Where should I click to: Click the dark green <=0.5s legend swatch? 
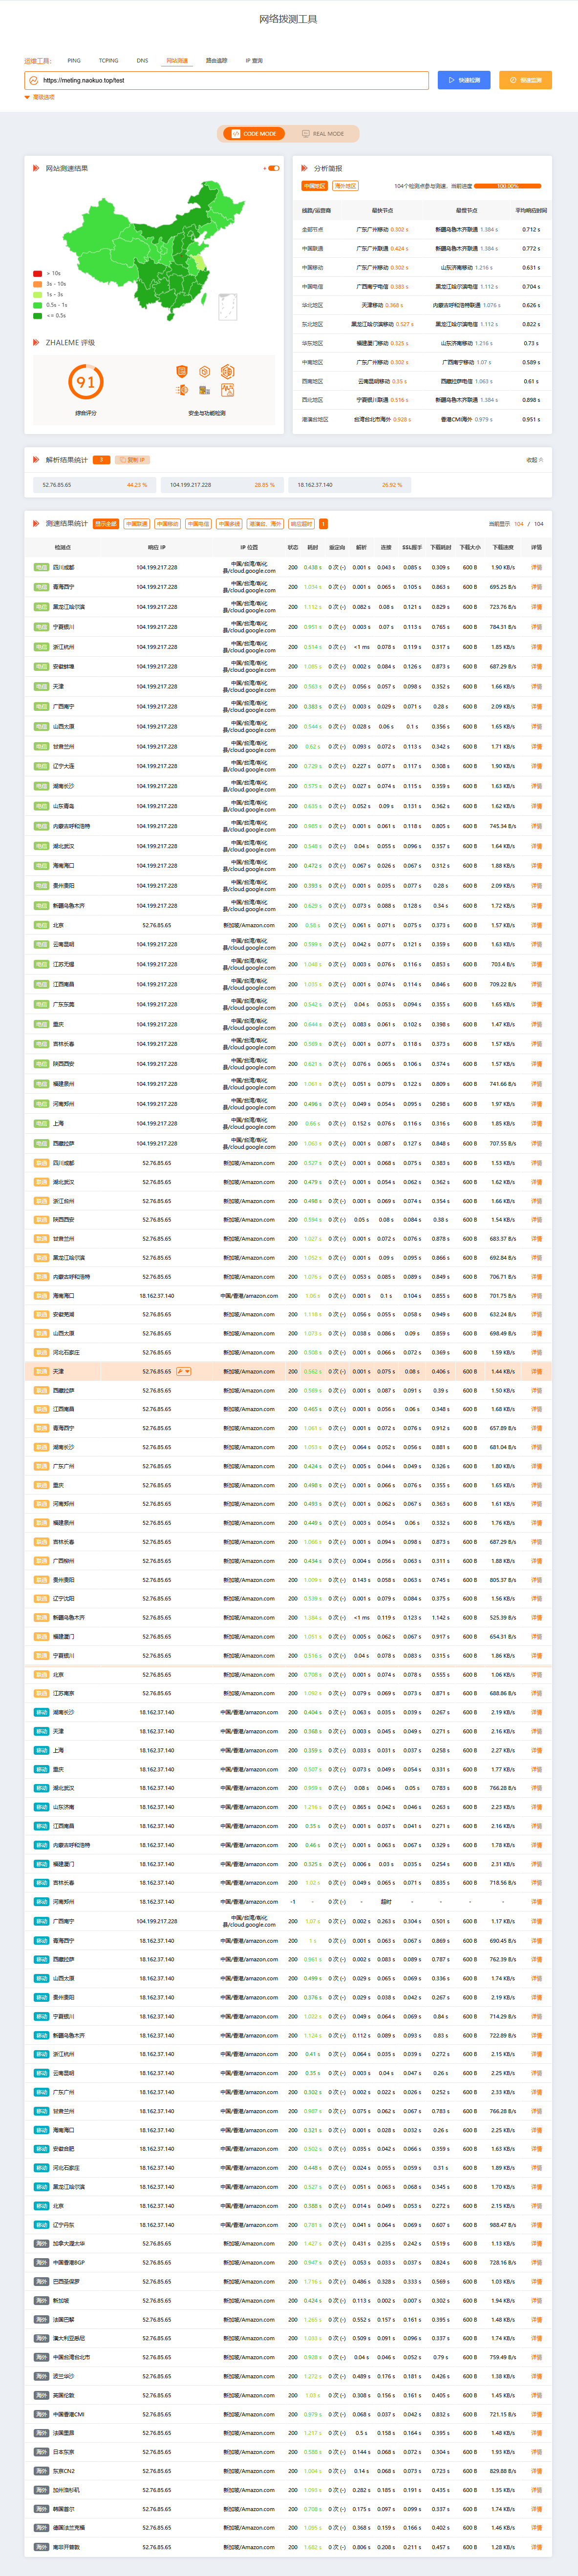(37, 315)
